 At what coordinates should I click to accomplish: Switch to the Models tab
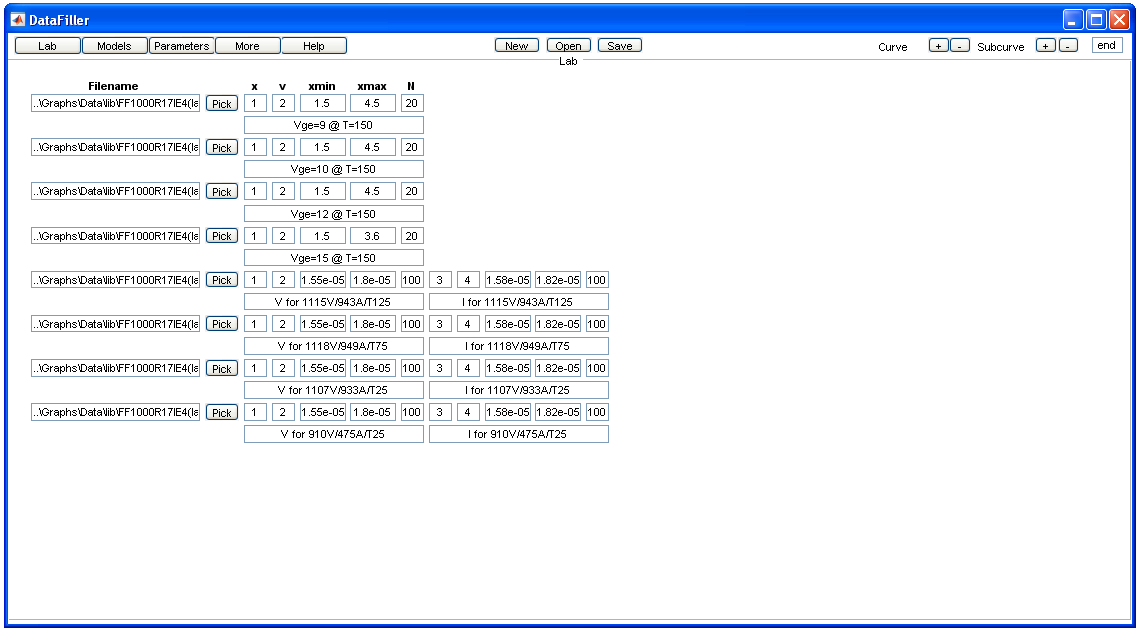[114, 46]
